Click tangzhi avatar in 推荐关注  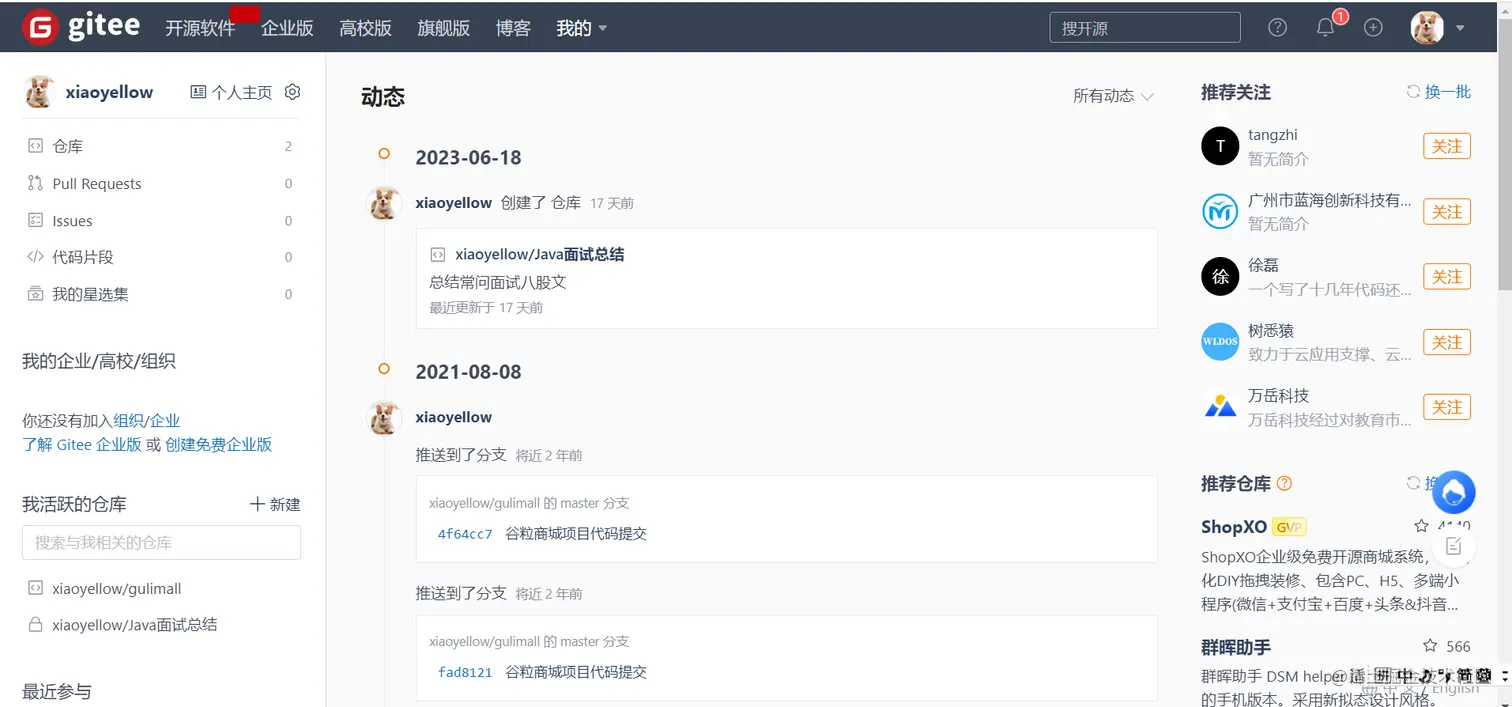(1220, 147)
